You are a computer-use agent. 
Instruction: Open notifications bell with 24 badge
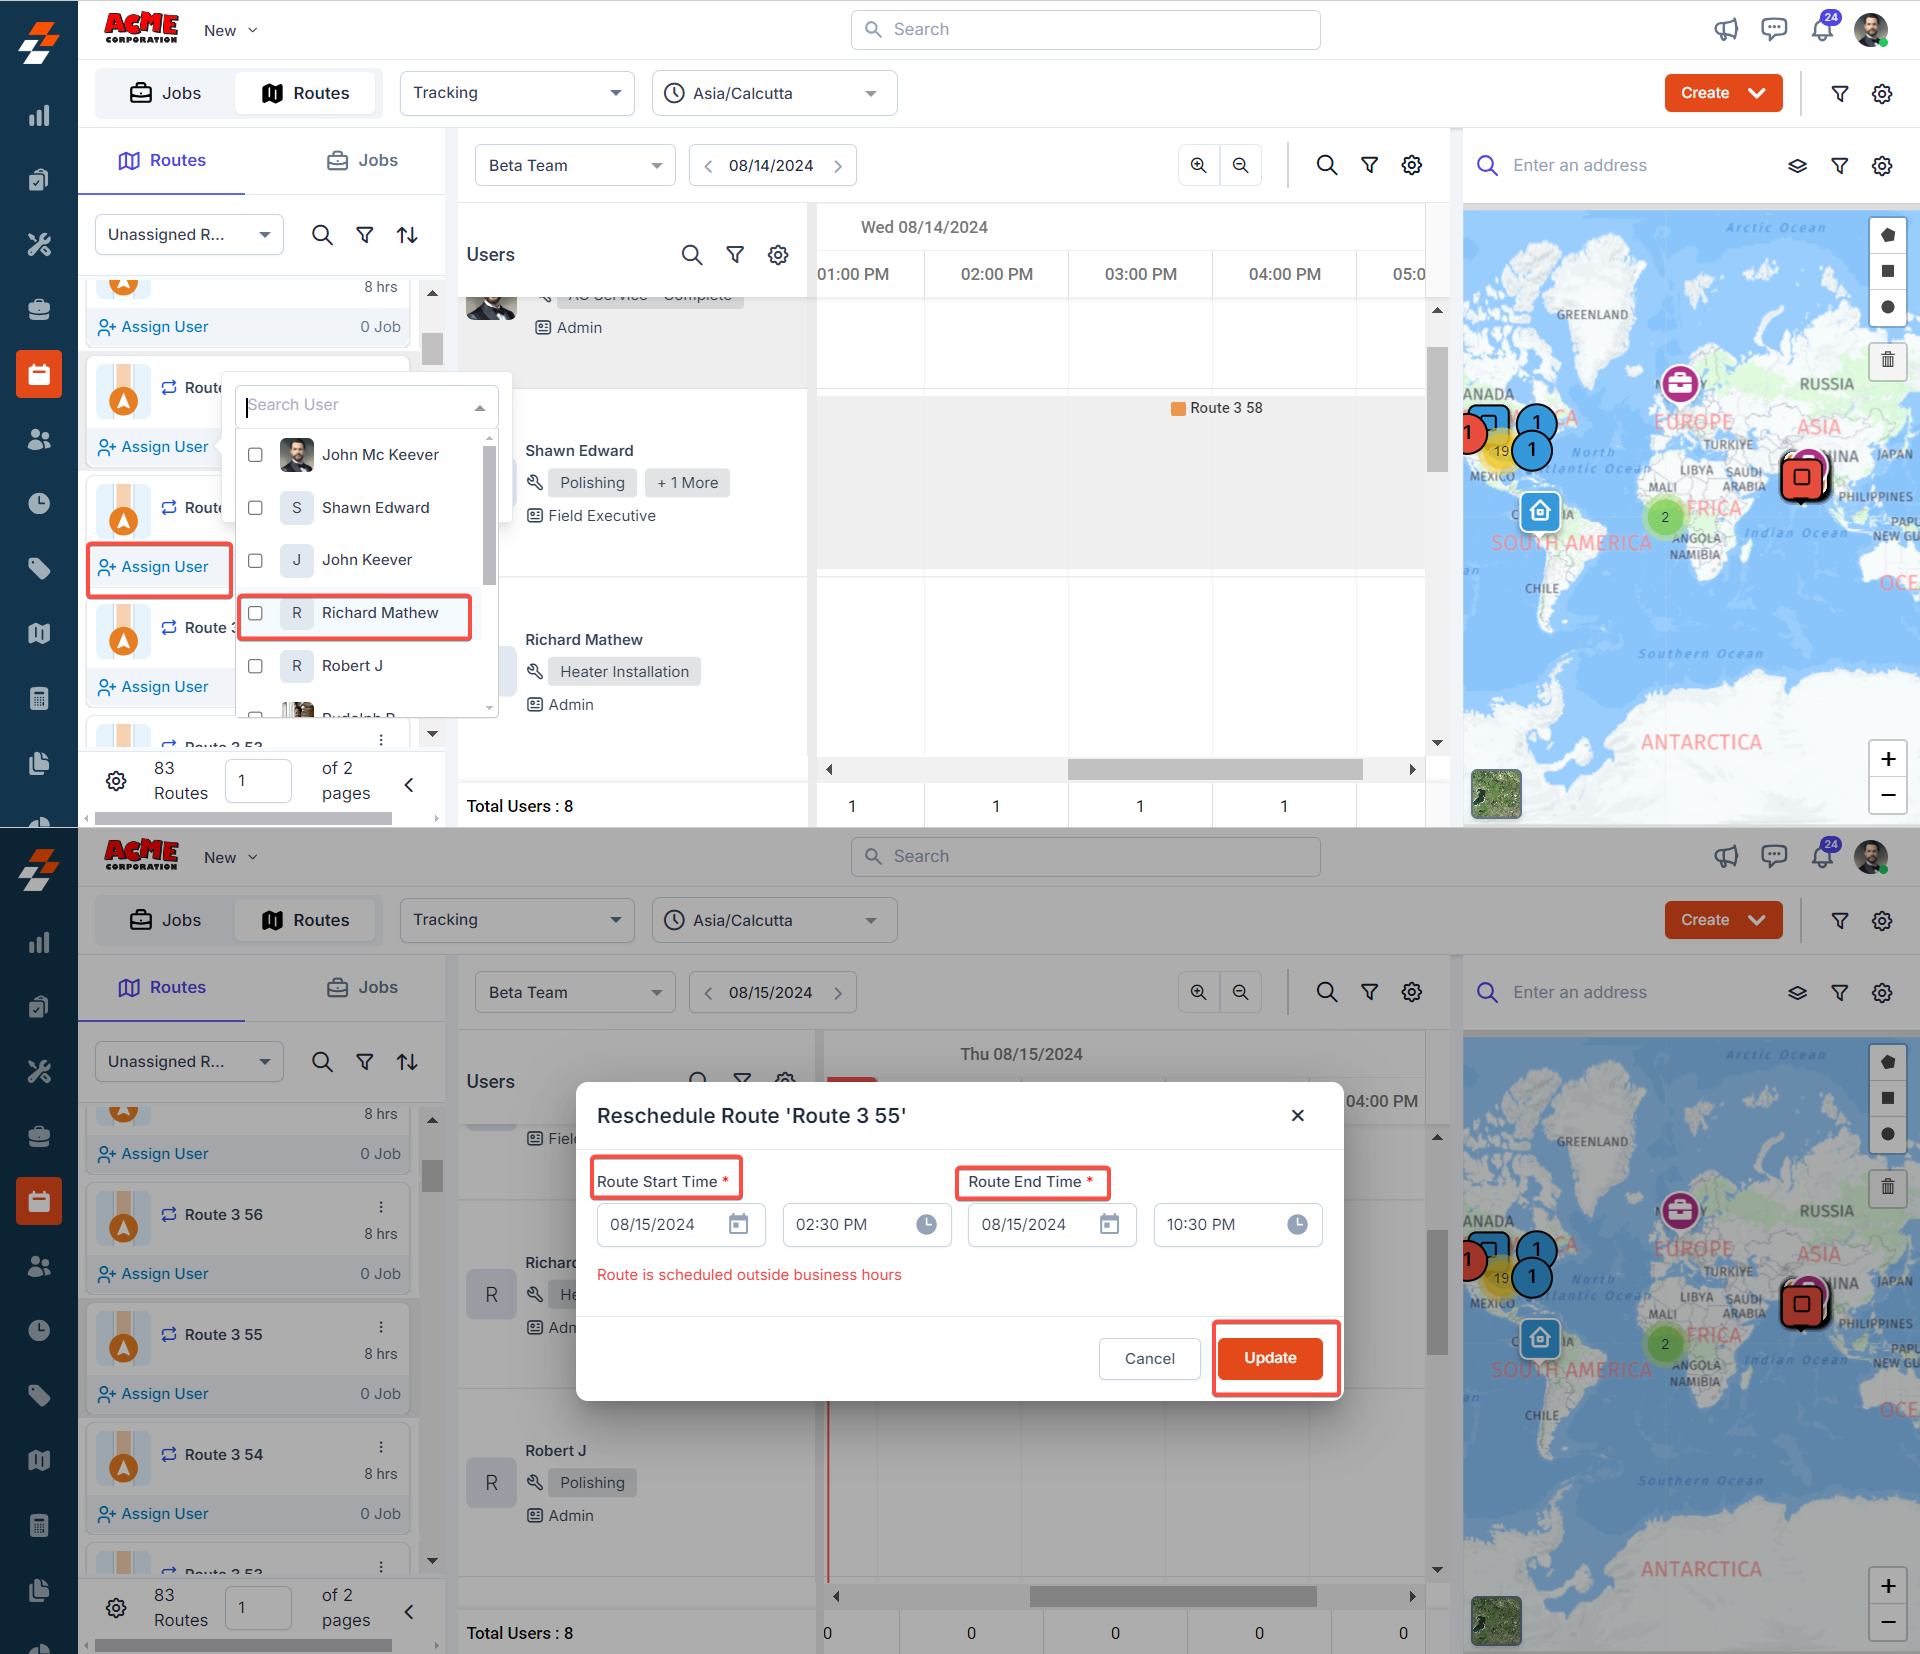1822,30
